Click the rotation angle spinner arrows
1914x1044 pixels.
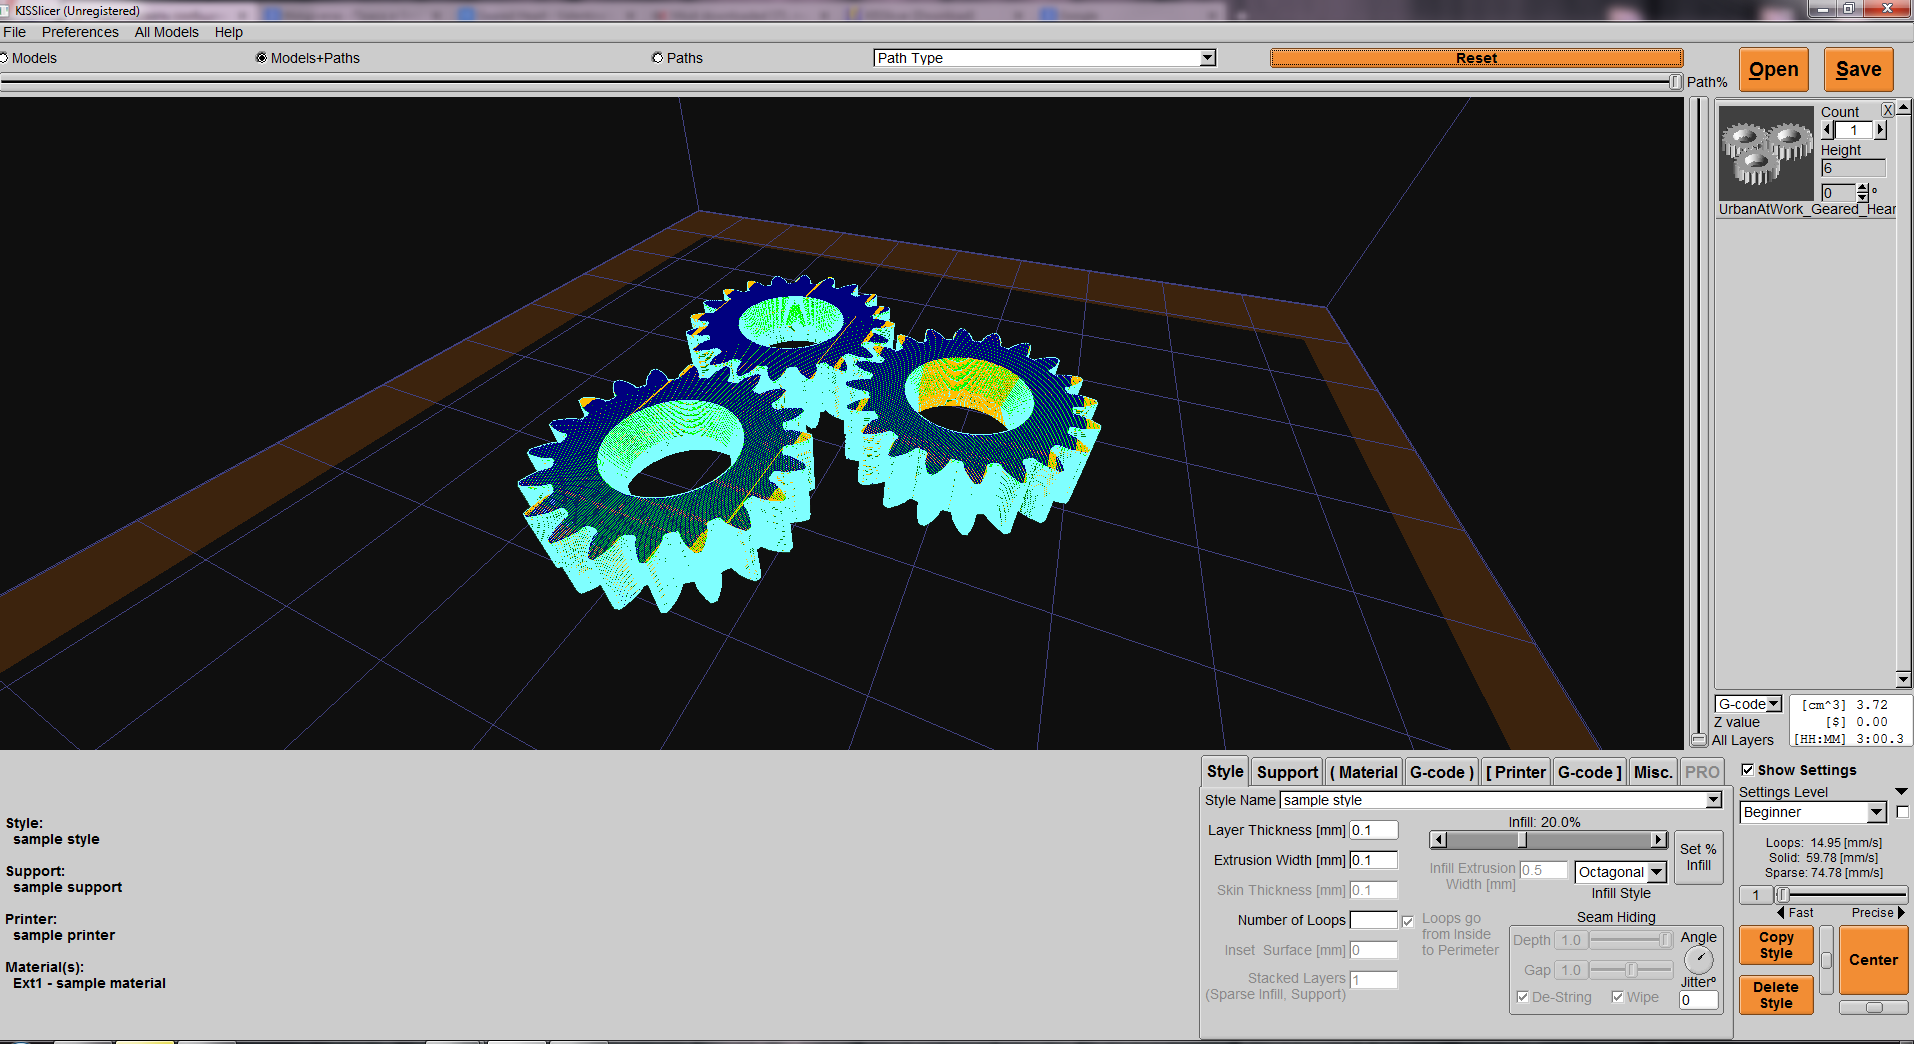tap(1862, 192)
